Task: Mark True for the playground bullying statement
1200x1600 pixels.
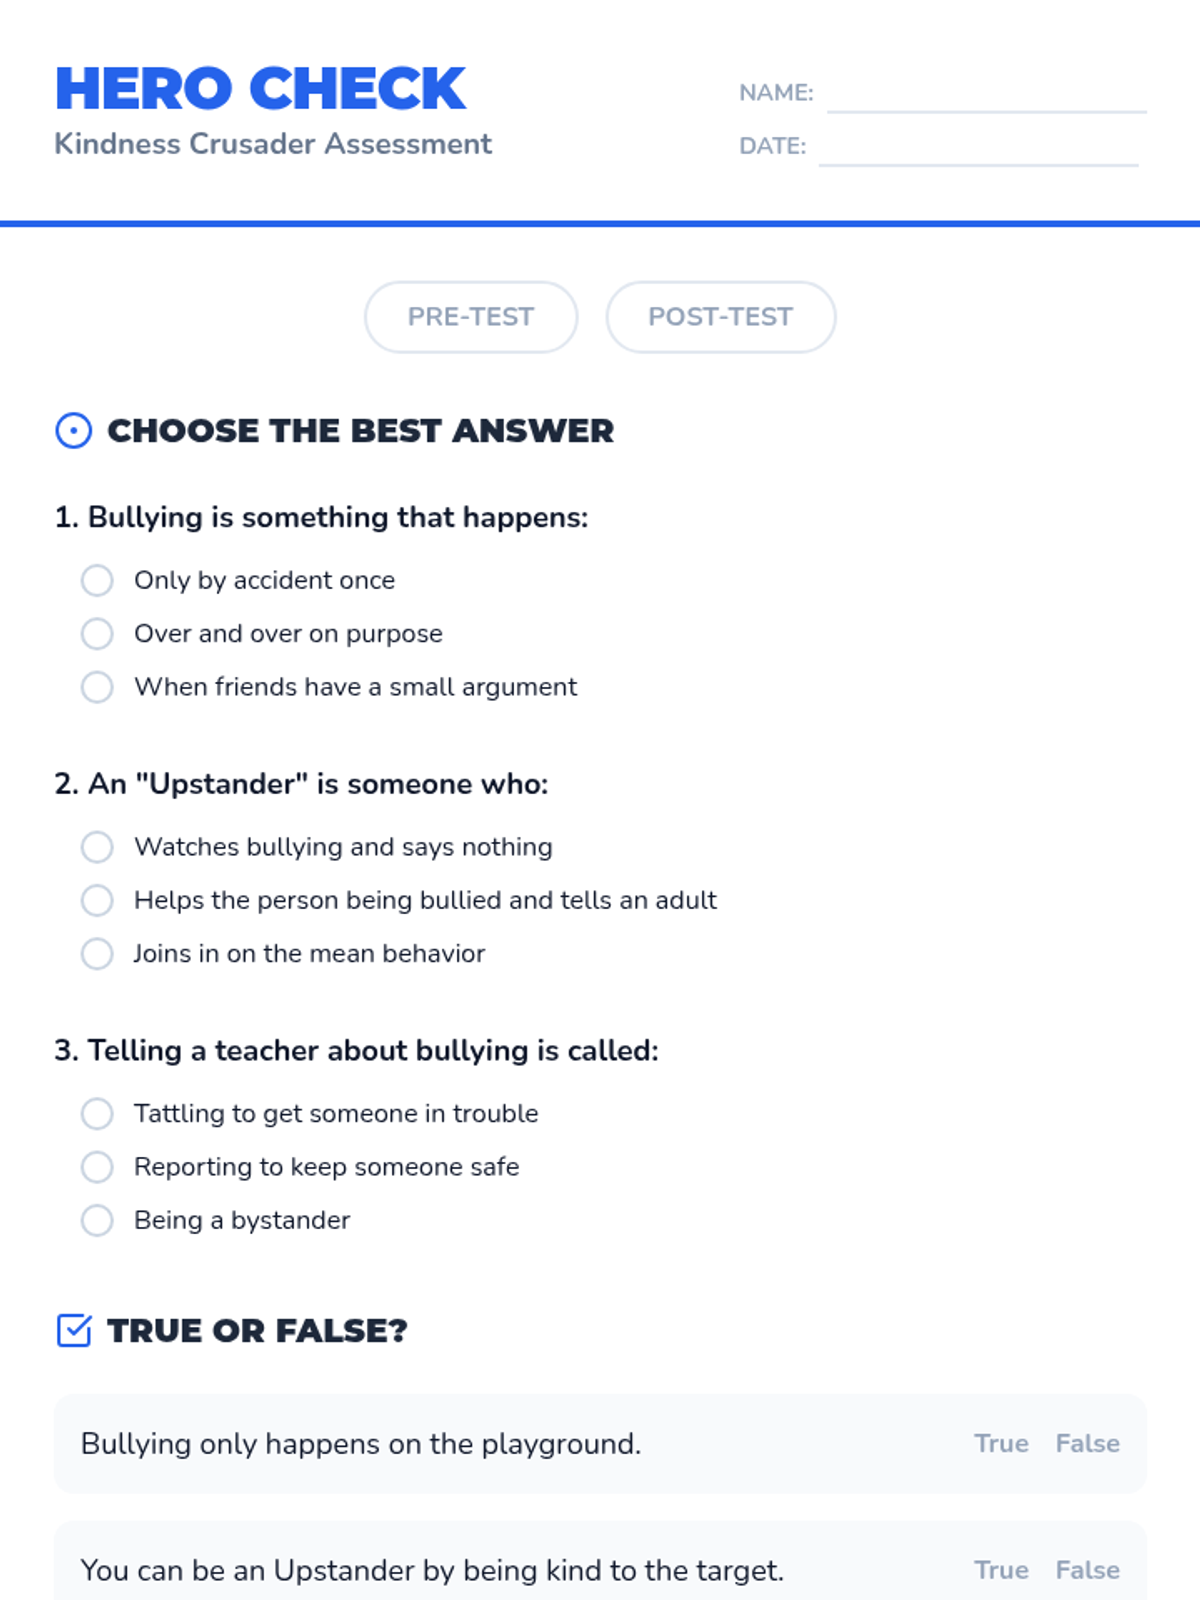Action: [1001, 1444]
